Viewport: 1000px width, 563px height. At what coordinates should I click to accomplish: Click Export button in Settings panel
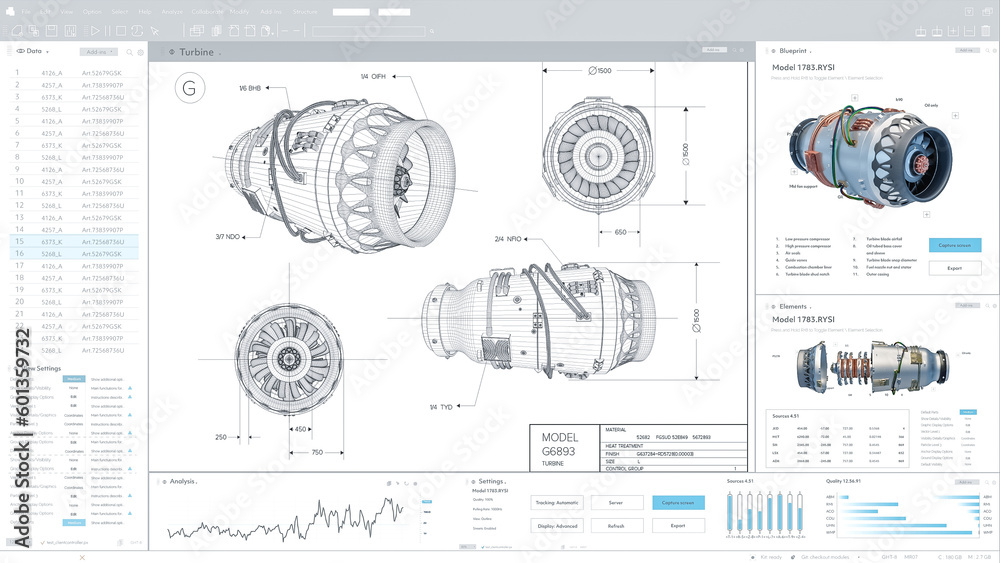(678, 526)
